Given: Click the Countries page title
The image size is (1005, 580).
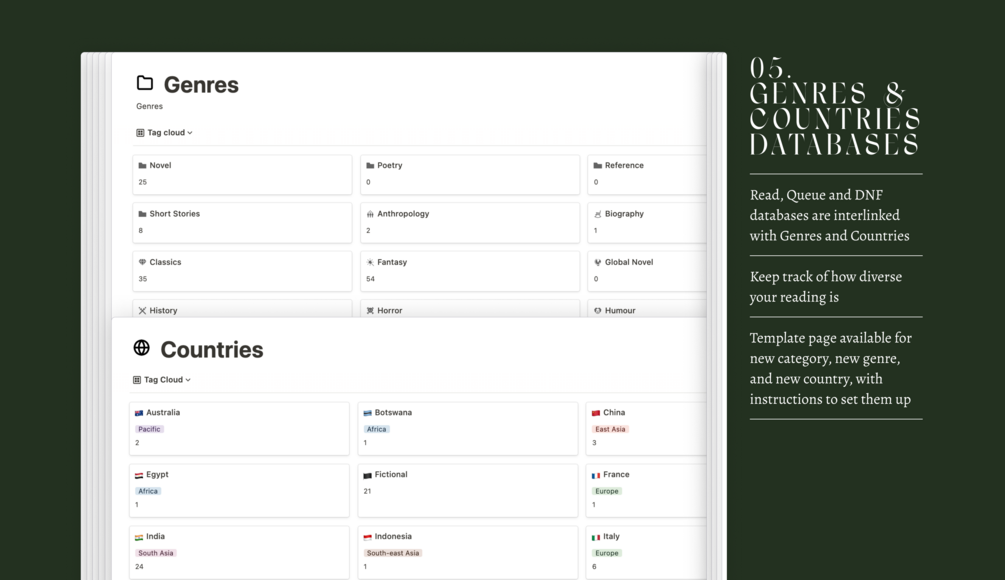Looking at the screenshot, I should pos(212,349).
